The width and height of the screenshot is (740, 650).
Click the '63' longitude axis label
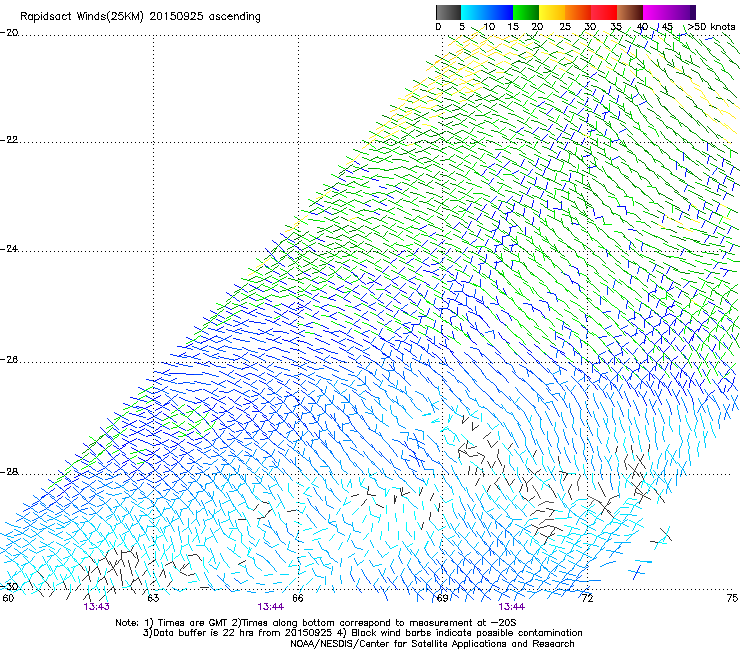[153, 598]
